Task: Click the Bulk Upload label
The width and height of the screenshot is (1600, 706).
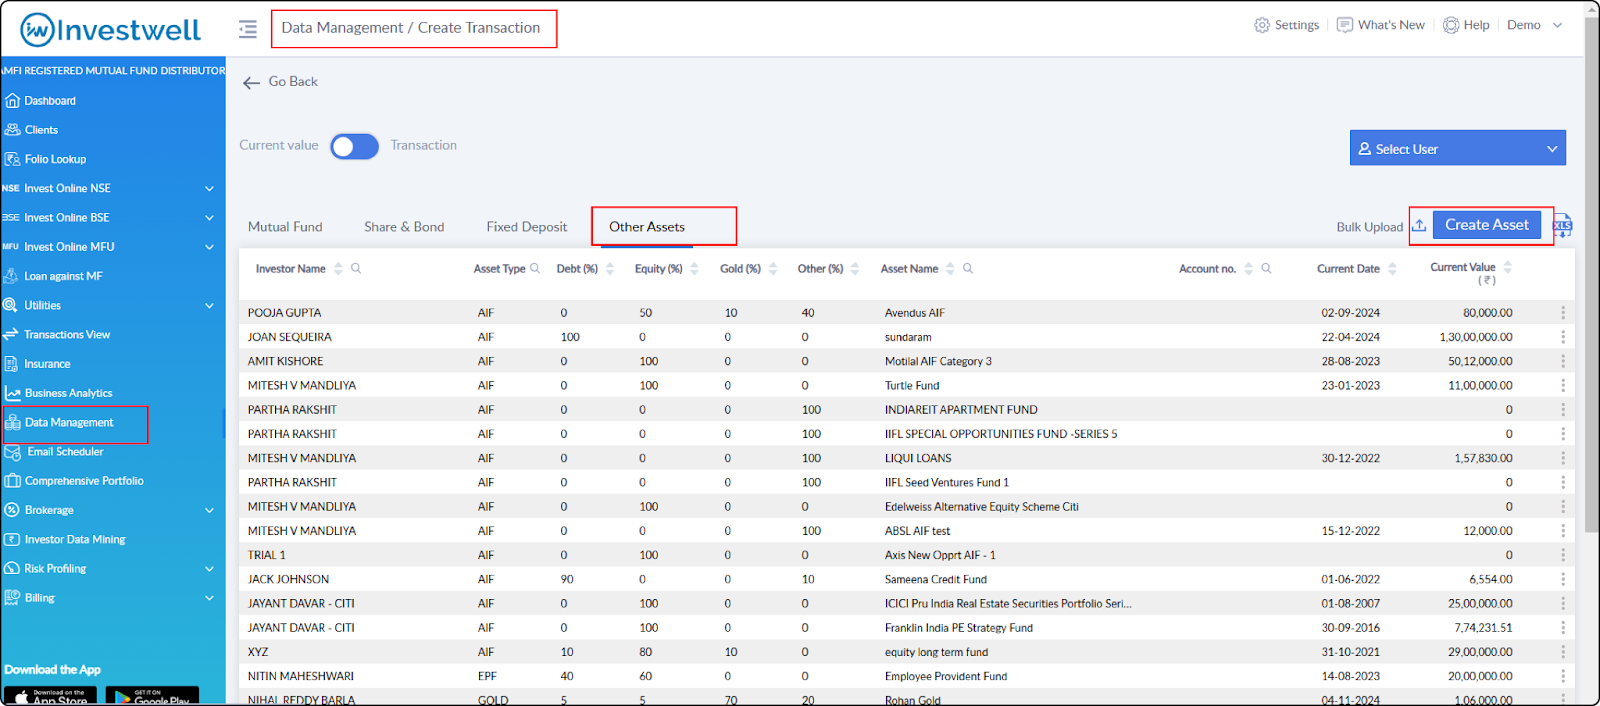Action: tap(1369, 227)
